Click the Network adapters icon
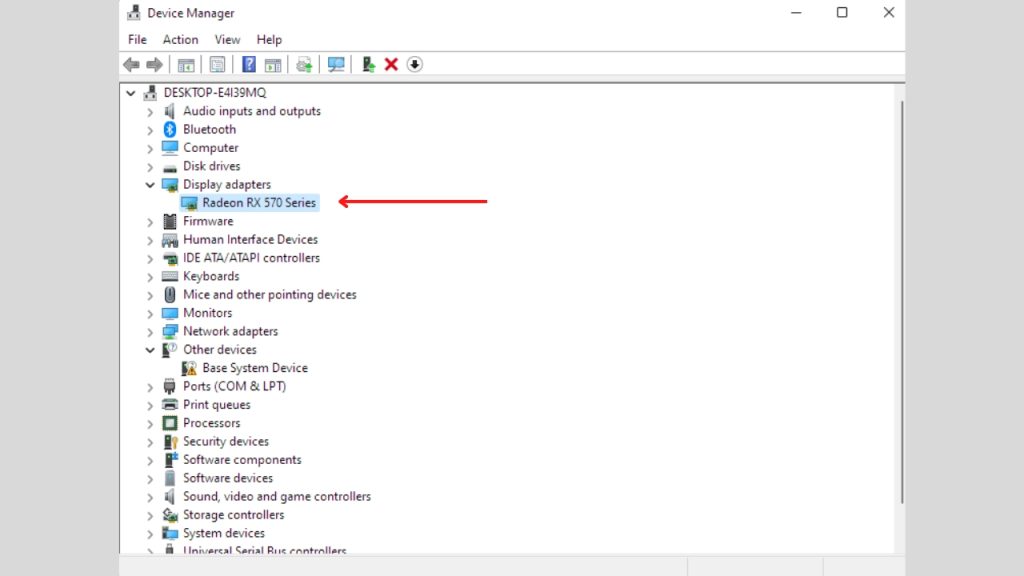The height and width of the screenshot is (576, 1024). pos(170,331)
